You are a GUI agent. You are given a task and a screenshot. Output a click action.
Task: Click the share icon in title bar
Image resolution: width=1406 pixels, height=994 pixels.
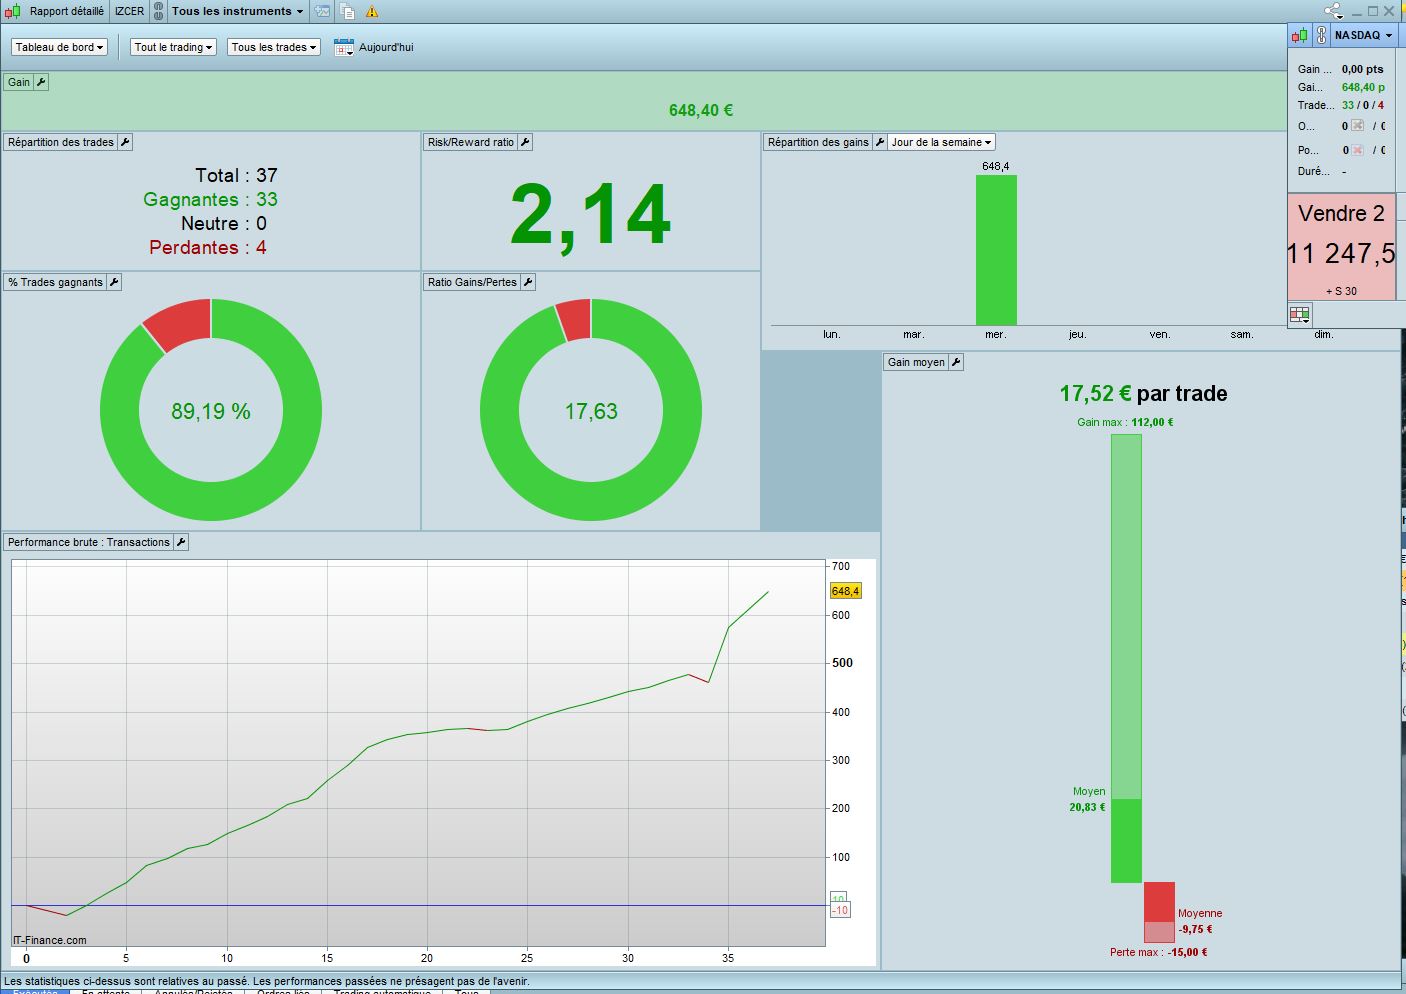point(1332,11)
